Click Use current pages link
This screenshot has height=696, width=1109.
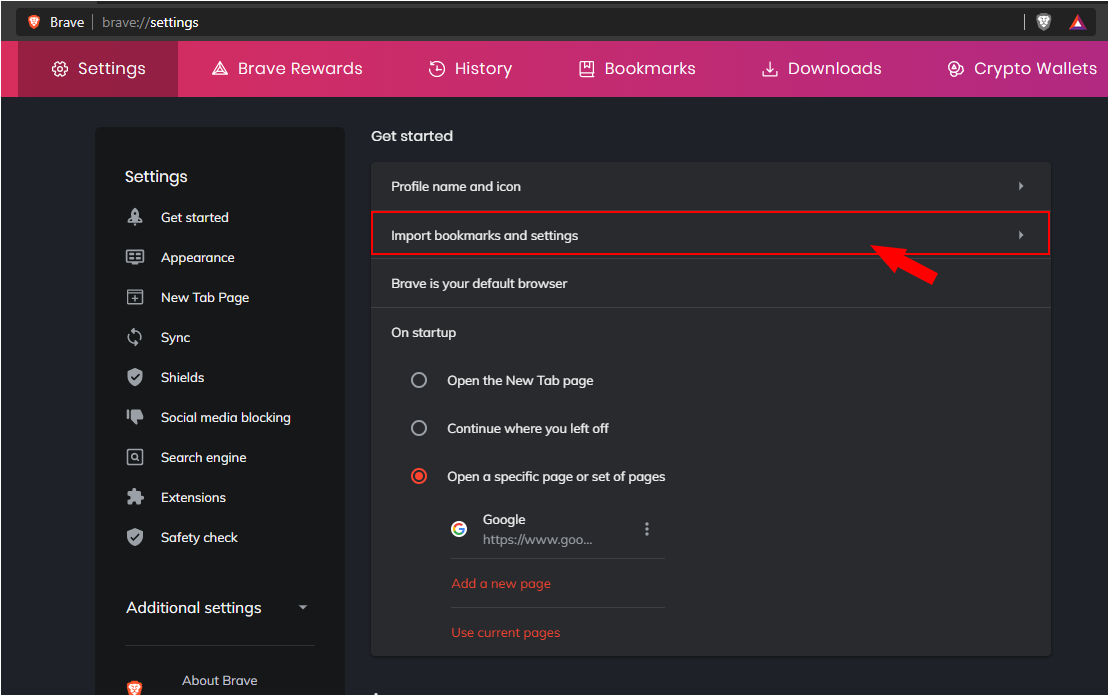pyautogui.click(x=506, y=632)
